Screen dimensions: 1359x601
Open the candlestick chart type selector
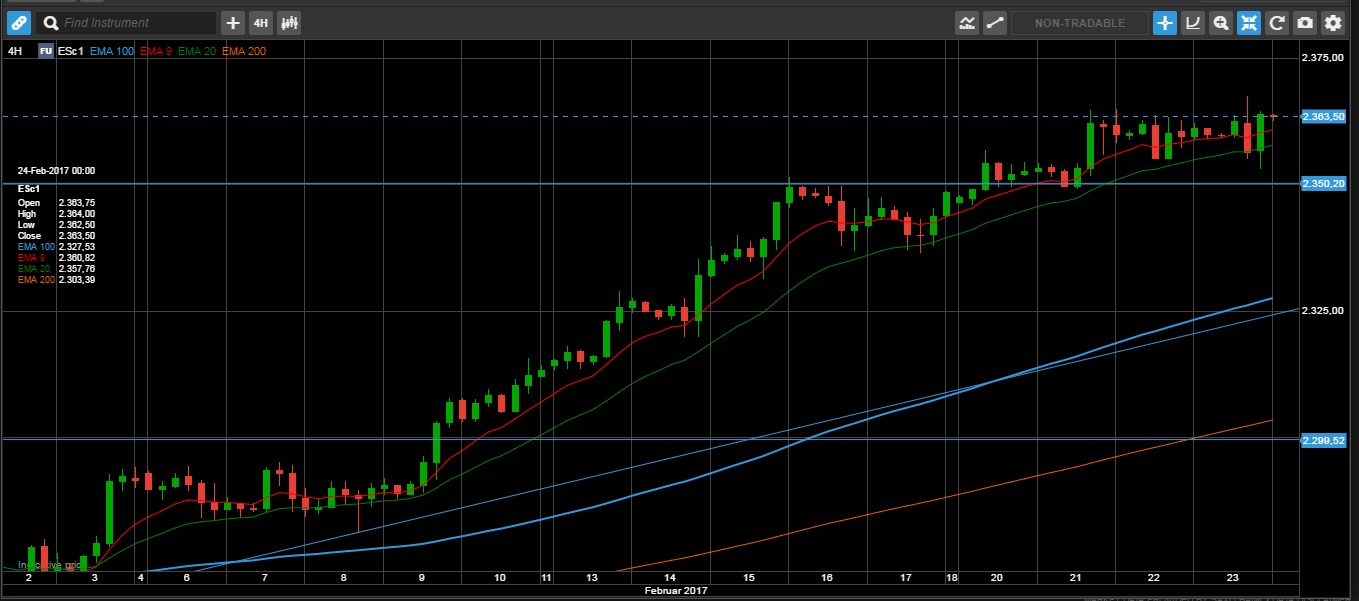289,22
